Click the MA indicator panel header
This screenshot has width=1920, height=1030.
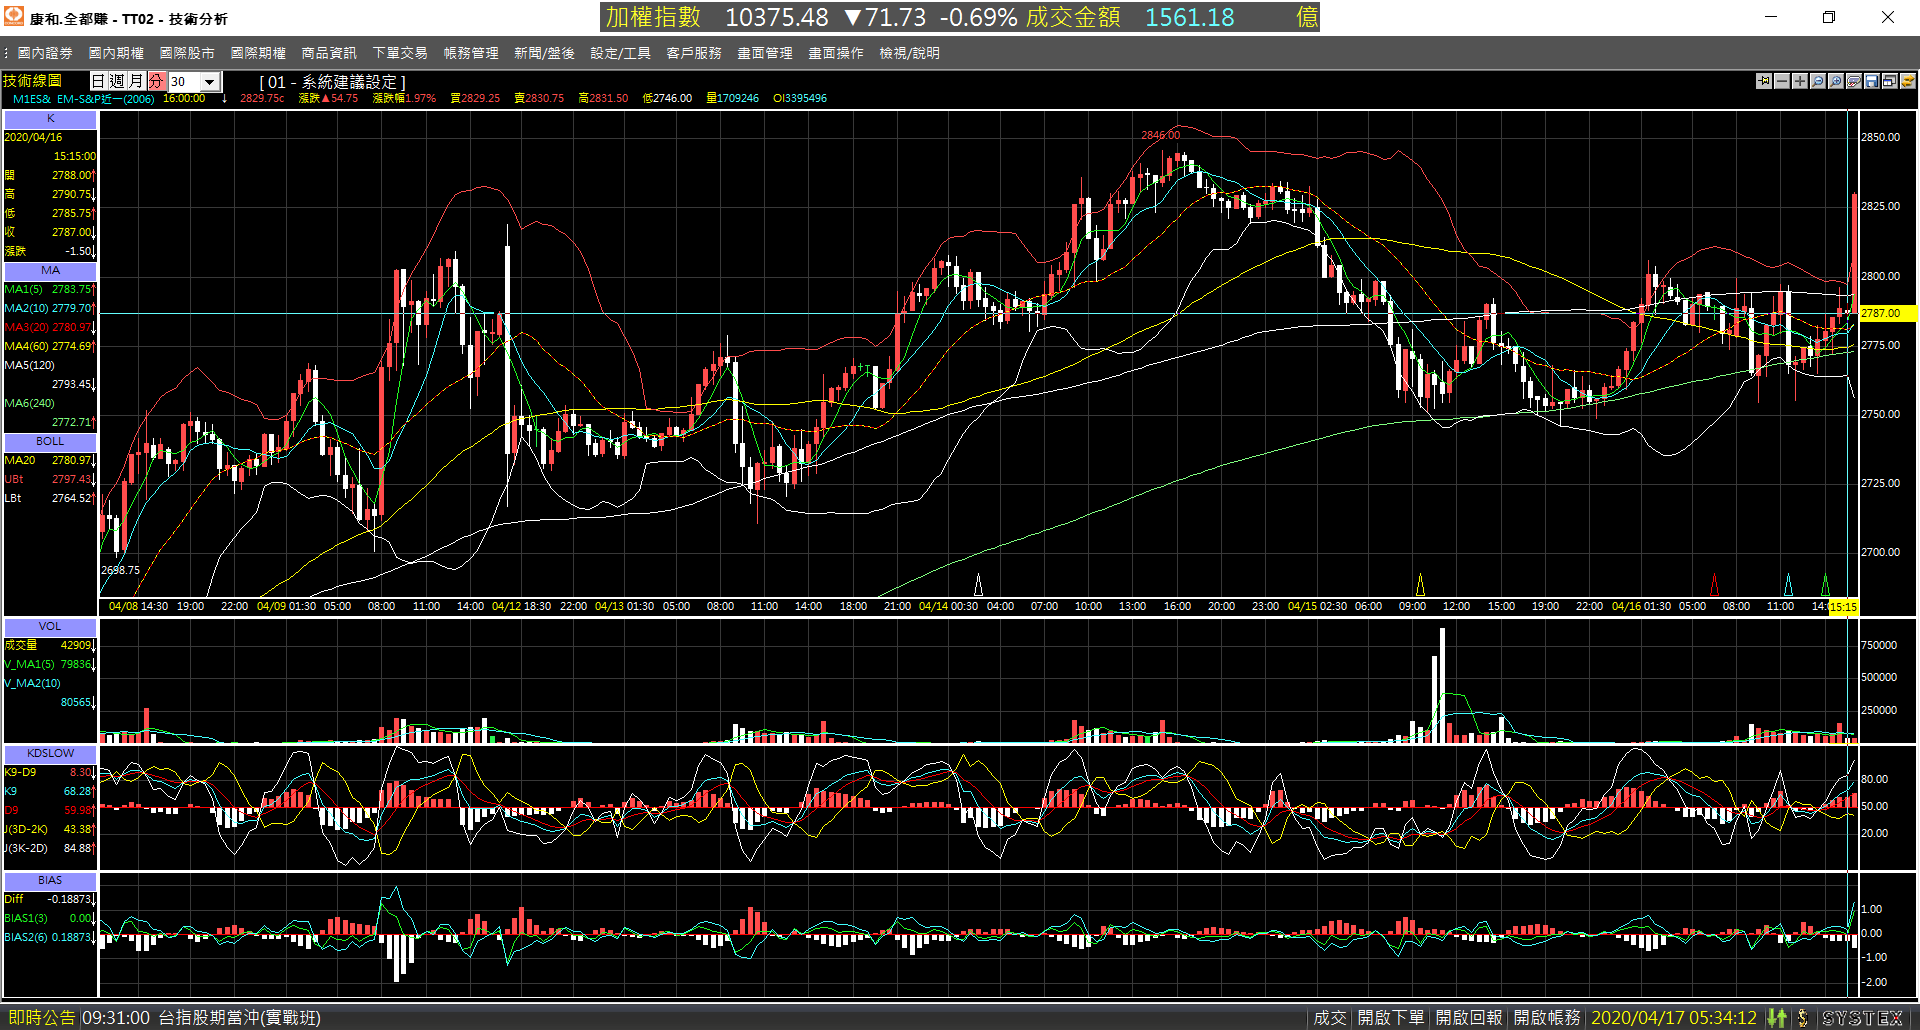[50, 271]
